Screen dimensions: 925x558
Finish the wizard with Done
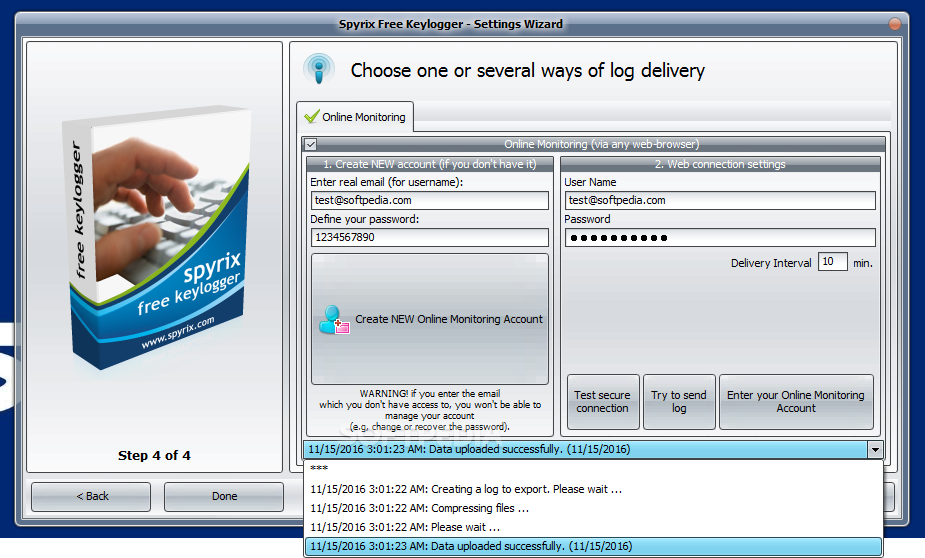pos(224,497)
